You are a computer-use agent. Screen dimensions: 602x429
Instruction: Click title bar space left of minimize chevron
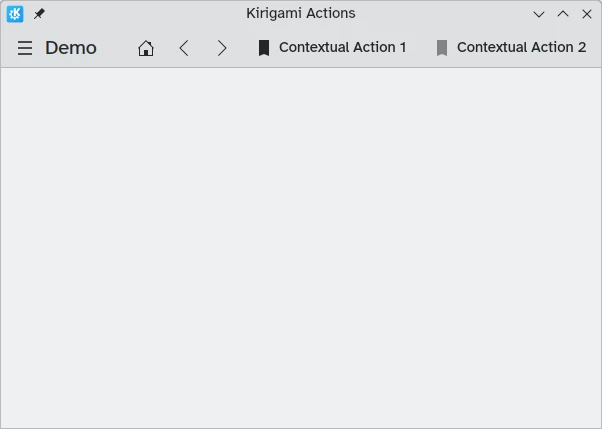coord(443,14)
